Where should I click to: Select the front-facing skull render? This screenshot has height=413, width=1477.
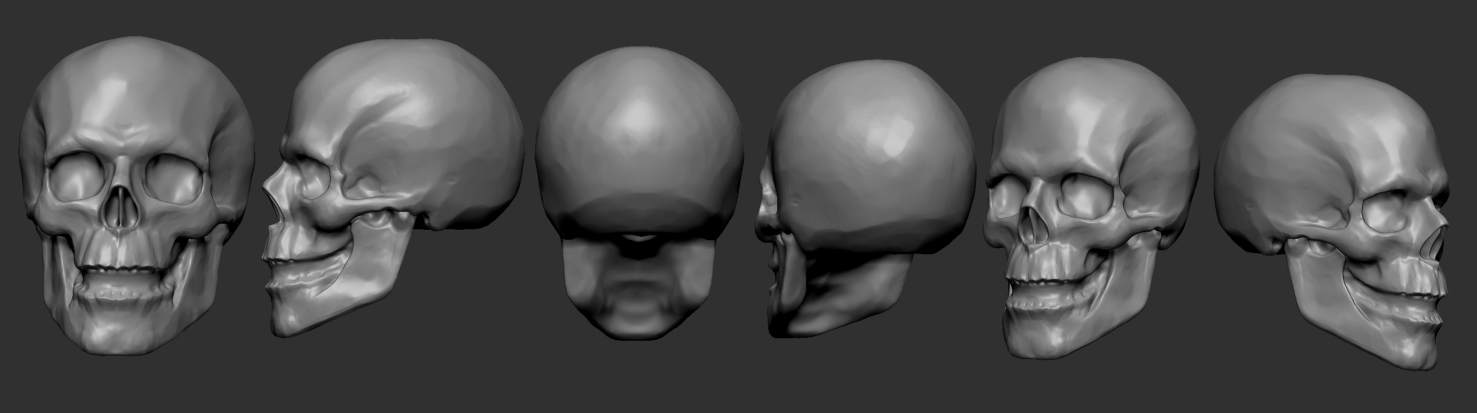pyautogui.click(x=137, y=195)
